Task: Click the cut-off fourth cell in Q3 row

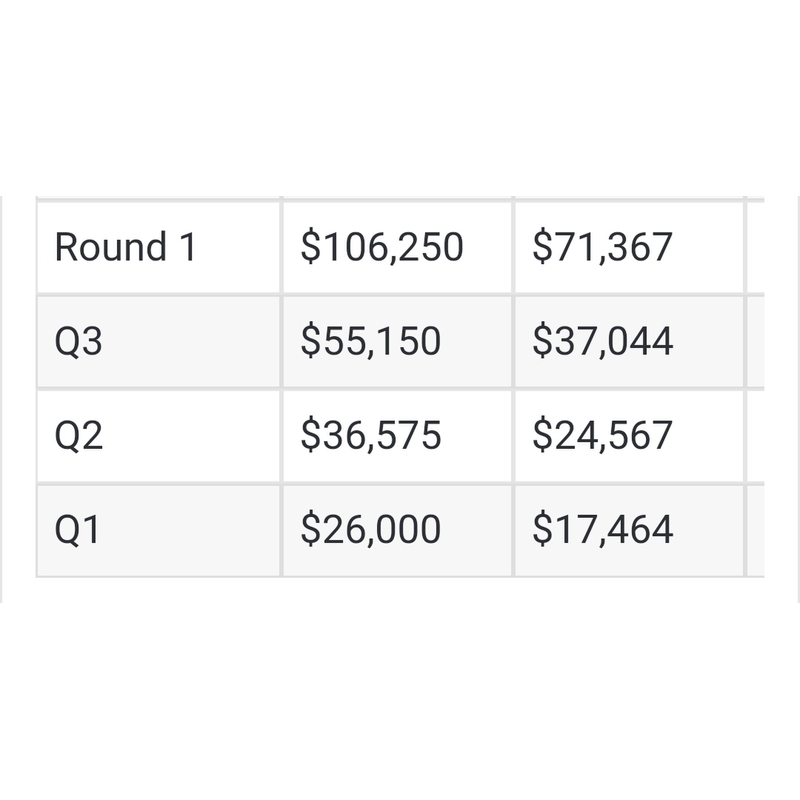Action: (x=756, y=341)
